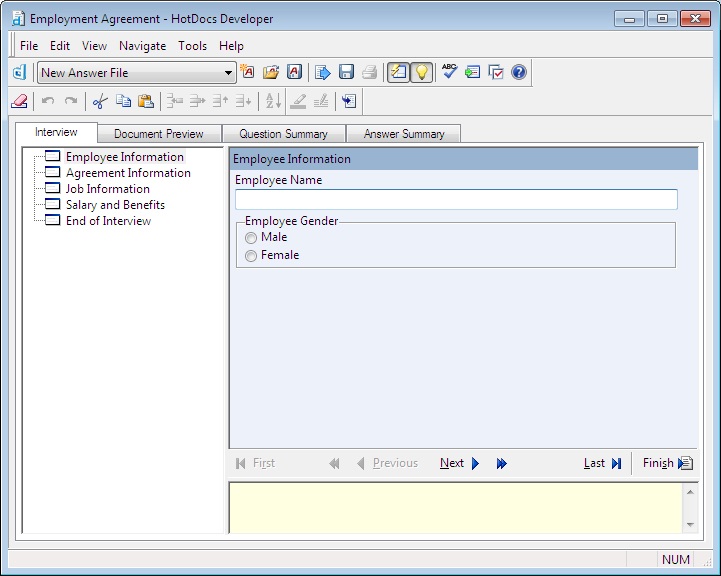Switch to Question Summary tab
This screenshot has width=721, height=576.
click(283, 134)
